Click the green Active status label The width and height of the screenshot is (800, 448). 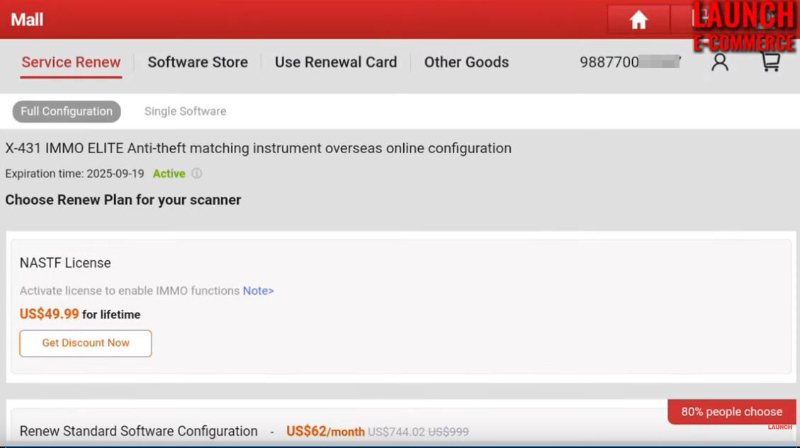(x=169, y=173)
